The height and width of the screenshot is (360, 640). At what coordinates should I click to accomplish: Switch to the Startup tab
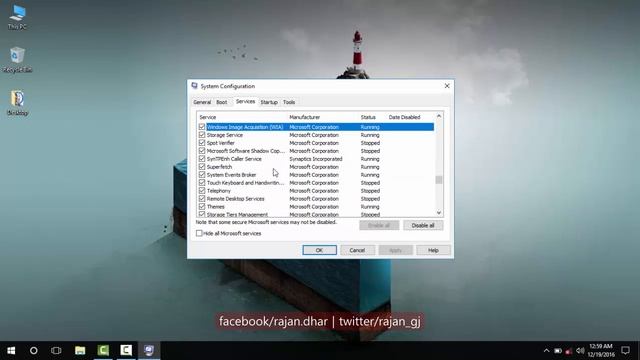click(269, 102)
